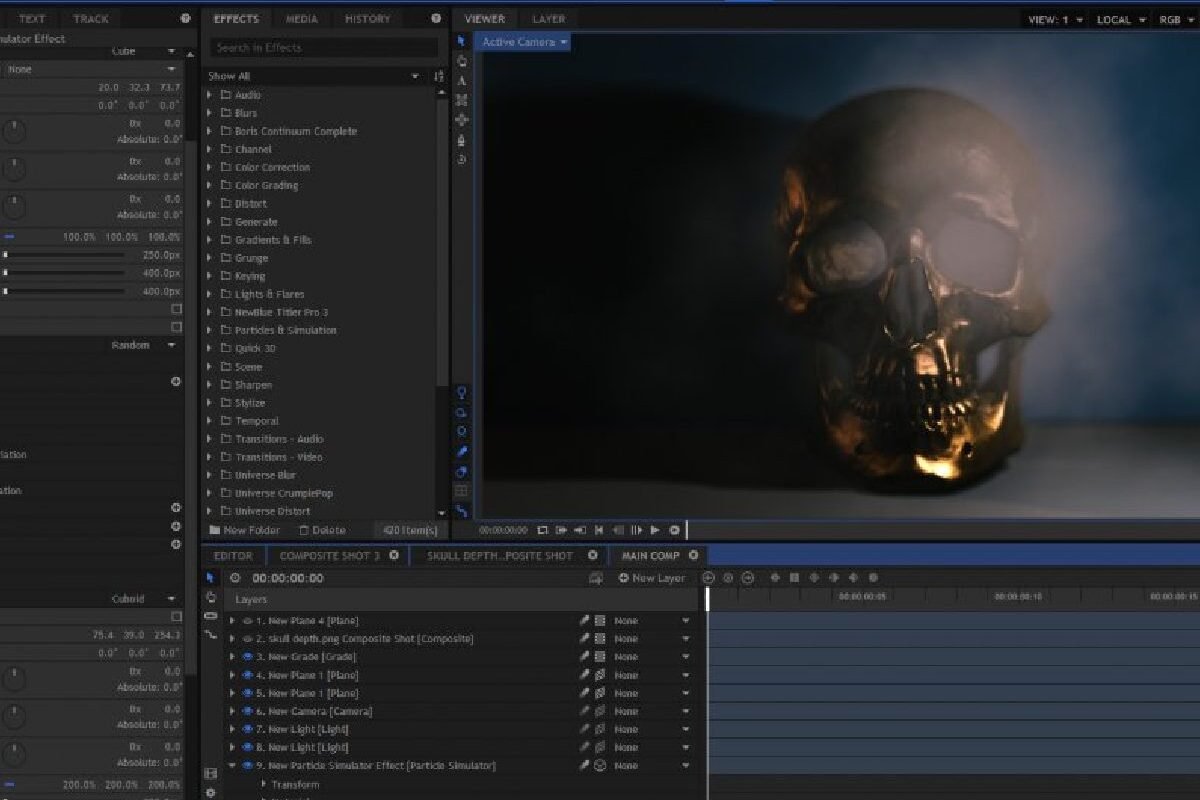Click the lights toggle icon in viewer sidebar
The image size is (1200, 800).
tap(461, 392)
